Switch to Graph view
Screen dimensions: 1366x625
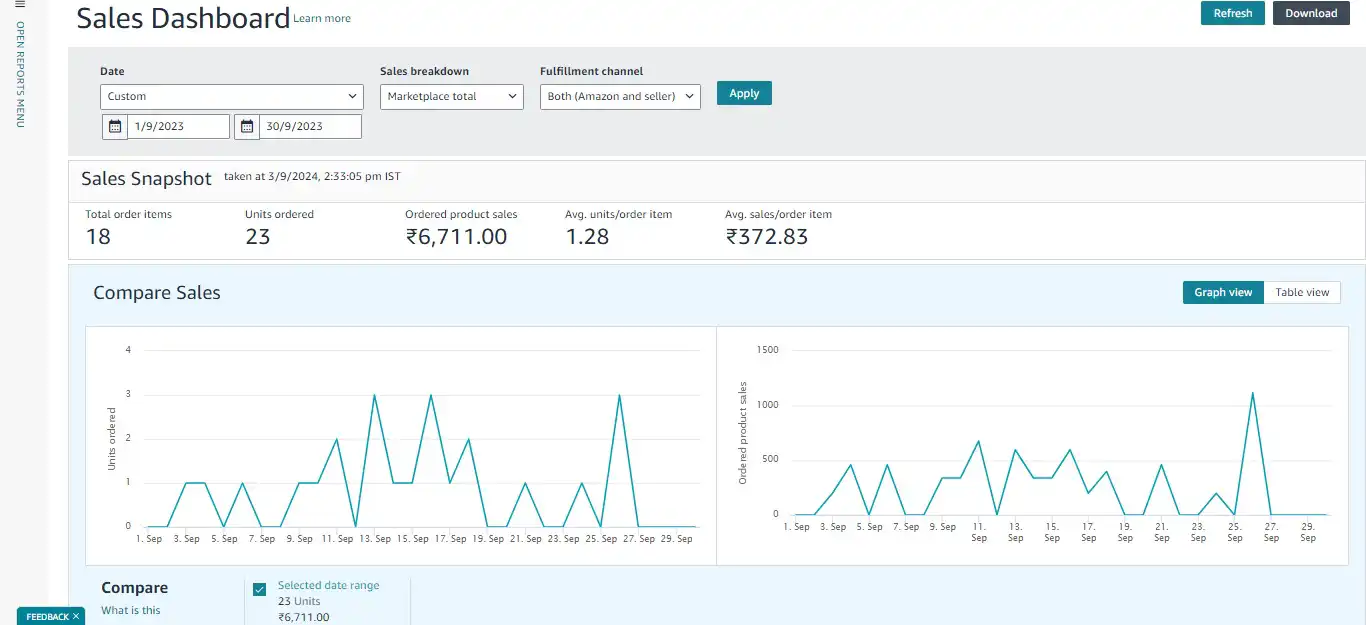1222,292
